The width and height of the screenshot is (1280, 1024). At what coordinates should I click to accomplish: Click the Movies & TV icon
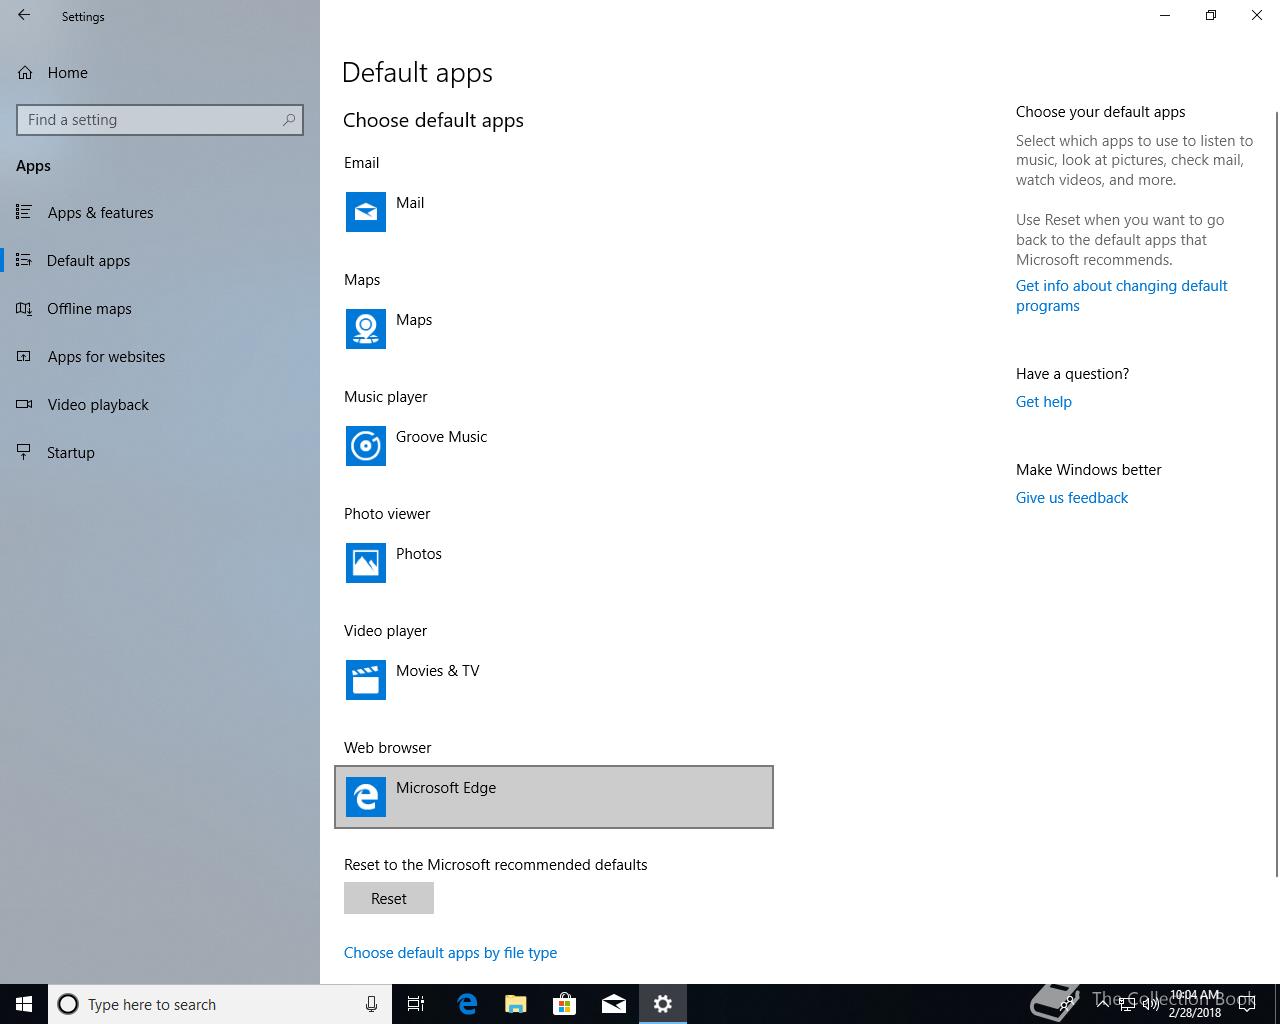365,680
